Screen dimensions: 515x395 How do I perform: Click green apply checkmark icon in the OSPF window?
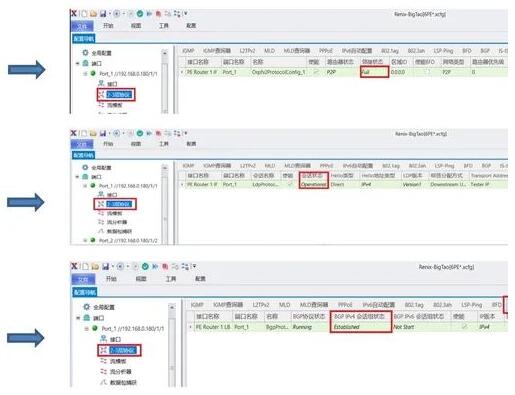click(x=140, y=14)
